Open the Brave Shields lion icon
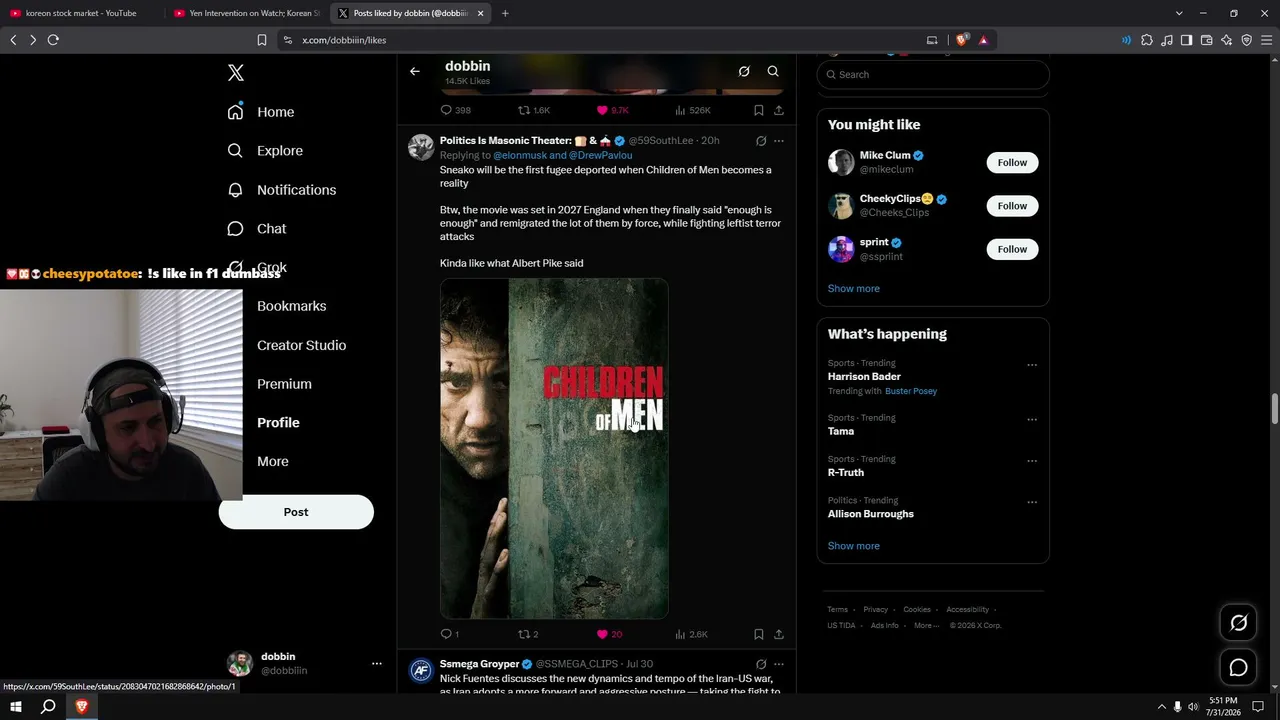Viewport: 1280px width, 720px height. 962,40
